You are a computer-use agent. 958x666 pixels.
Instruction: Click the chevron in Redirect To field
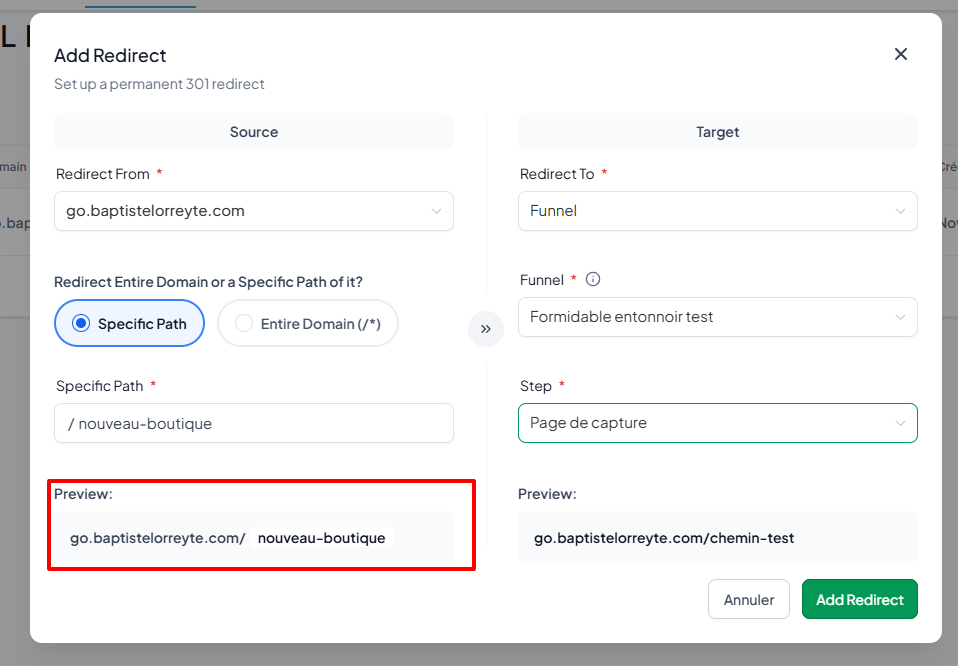point(900,211)
